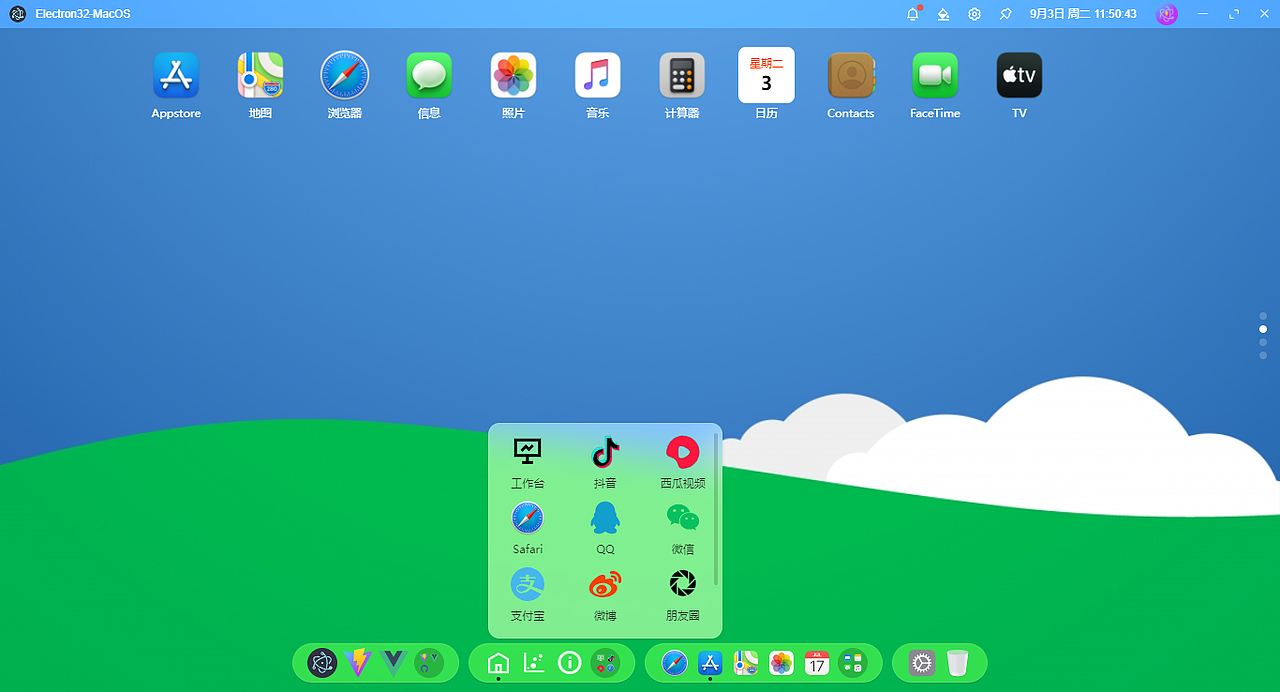This screenshot has height=692, width=1280.
Task: Launch Safari compass from the dock
Action: point(675,663)
